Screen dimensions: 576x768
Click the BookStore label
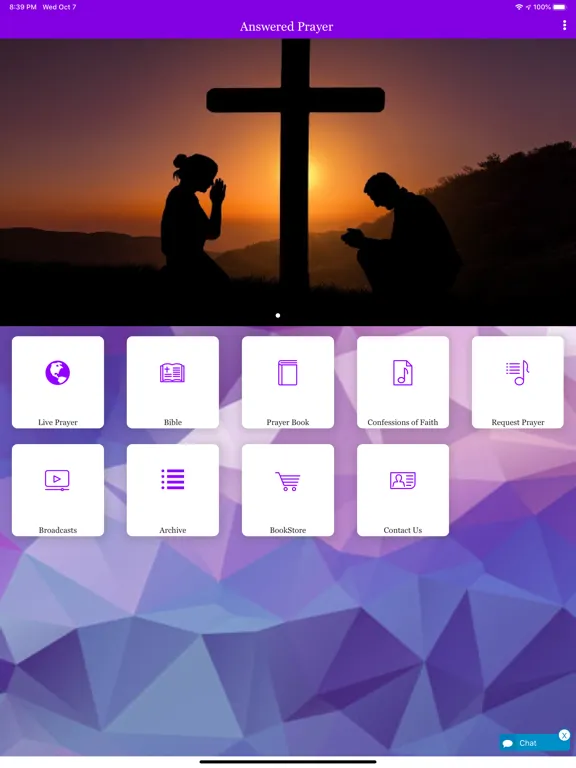[x=288, y=530]
